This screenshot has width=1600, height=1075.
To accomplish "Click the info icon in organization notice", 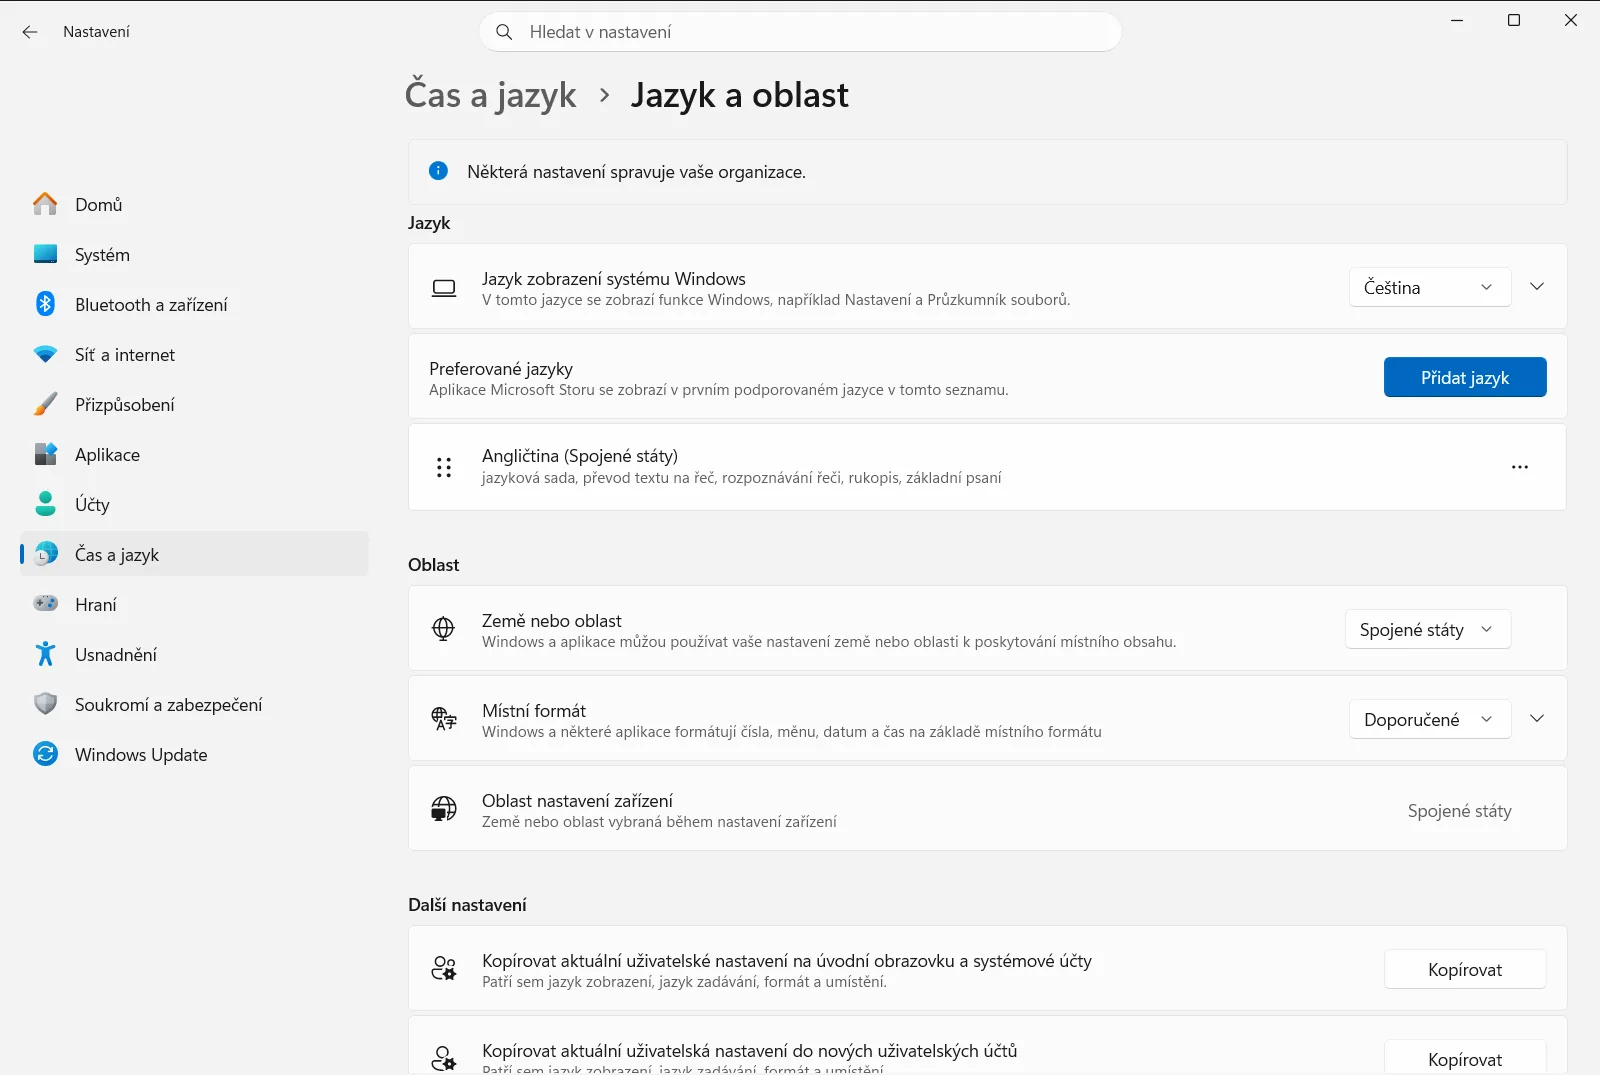I will (x=438, y=171).
